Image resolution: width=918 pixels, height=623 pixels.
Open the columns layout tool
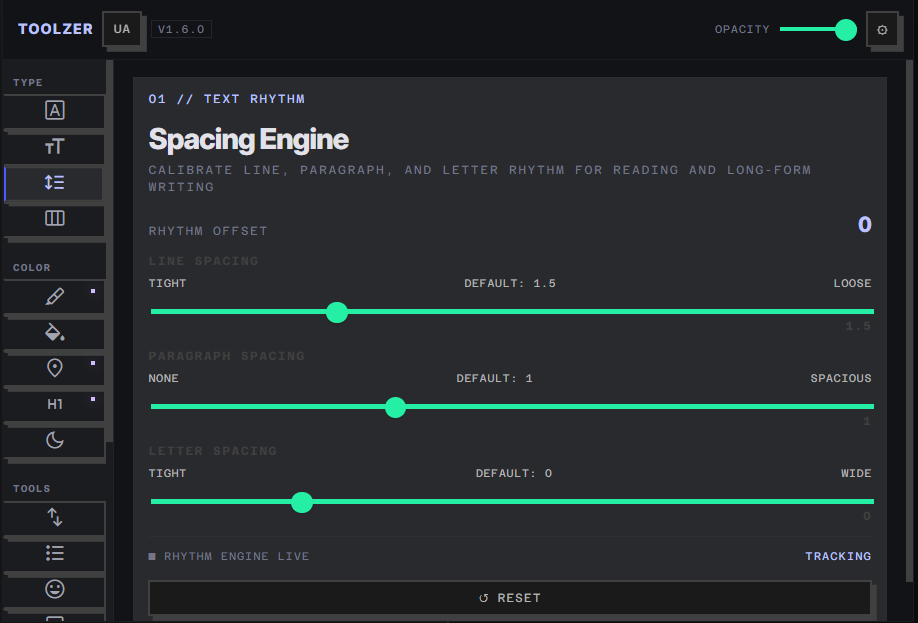[x=54, y=219]
